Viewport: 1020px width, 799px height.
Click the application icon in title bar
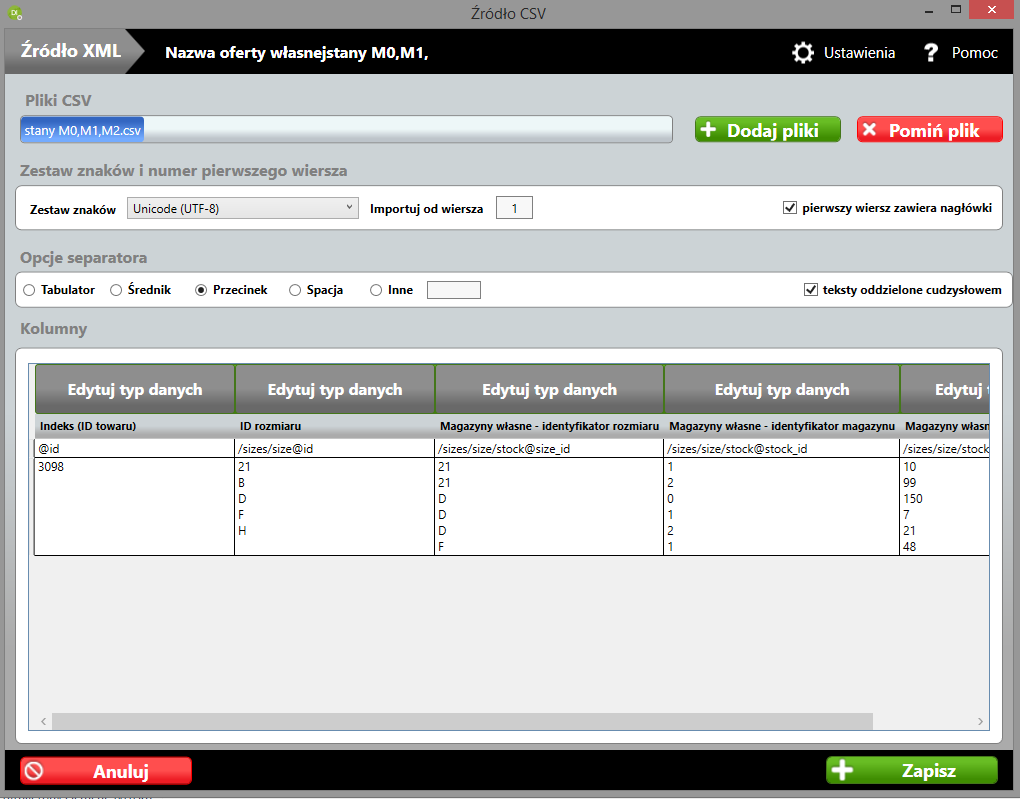13,13
